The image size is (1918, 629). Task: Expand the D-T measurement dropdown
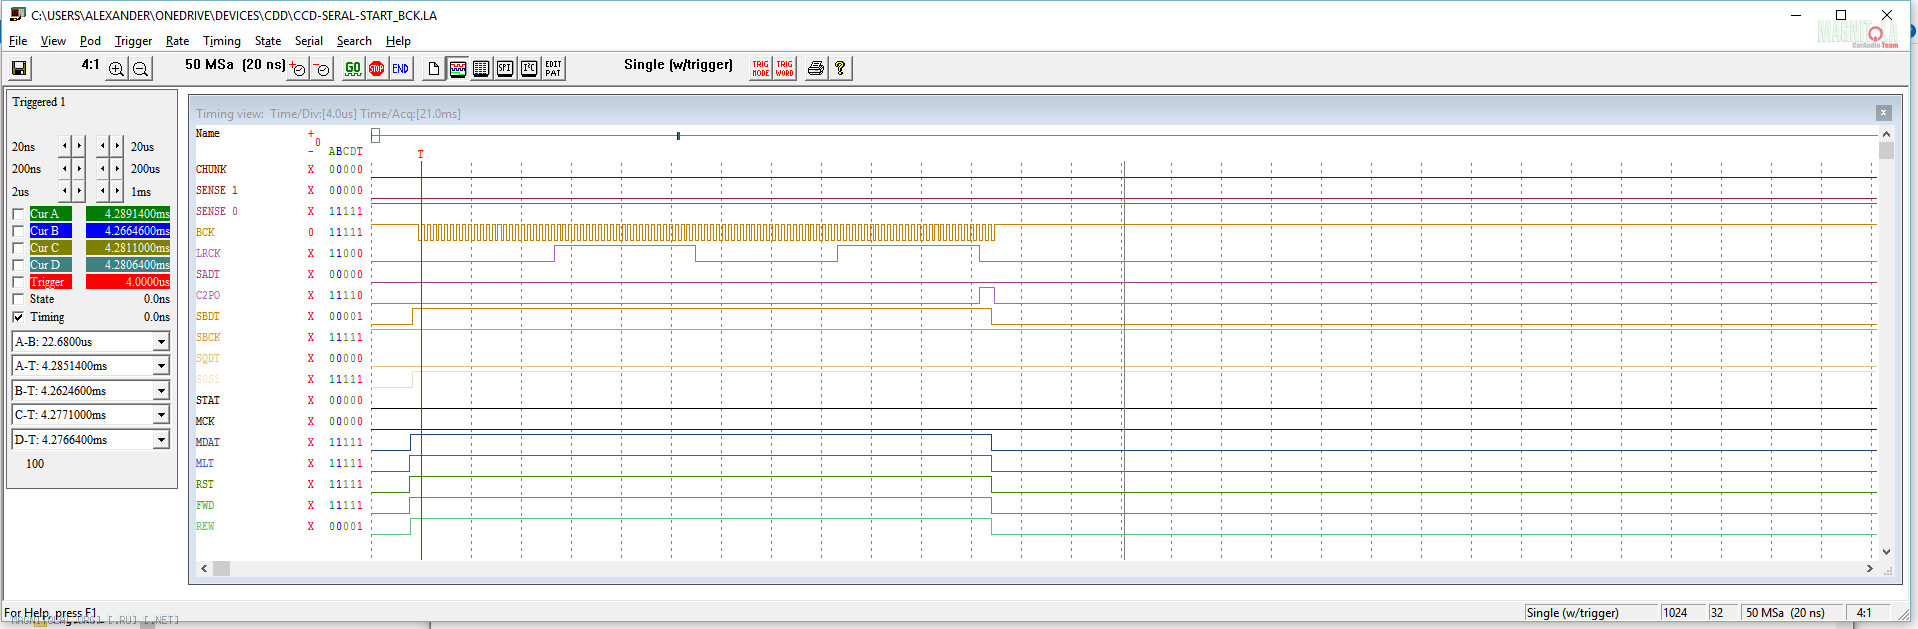[161, 440]
